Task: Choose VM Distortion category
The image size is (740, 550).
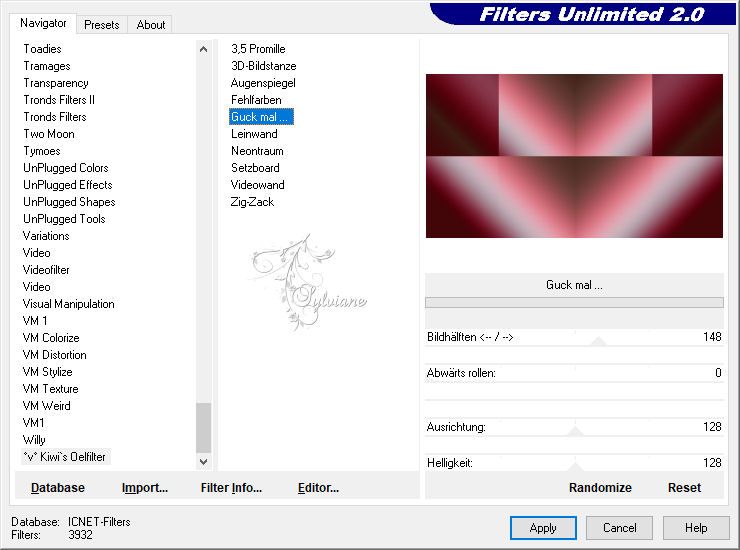Action: tap(54, 355)
